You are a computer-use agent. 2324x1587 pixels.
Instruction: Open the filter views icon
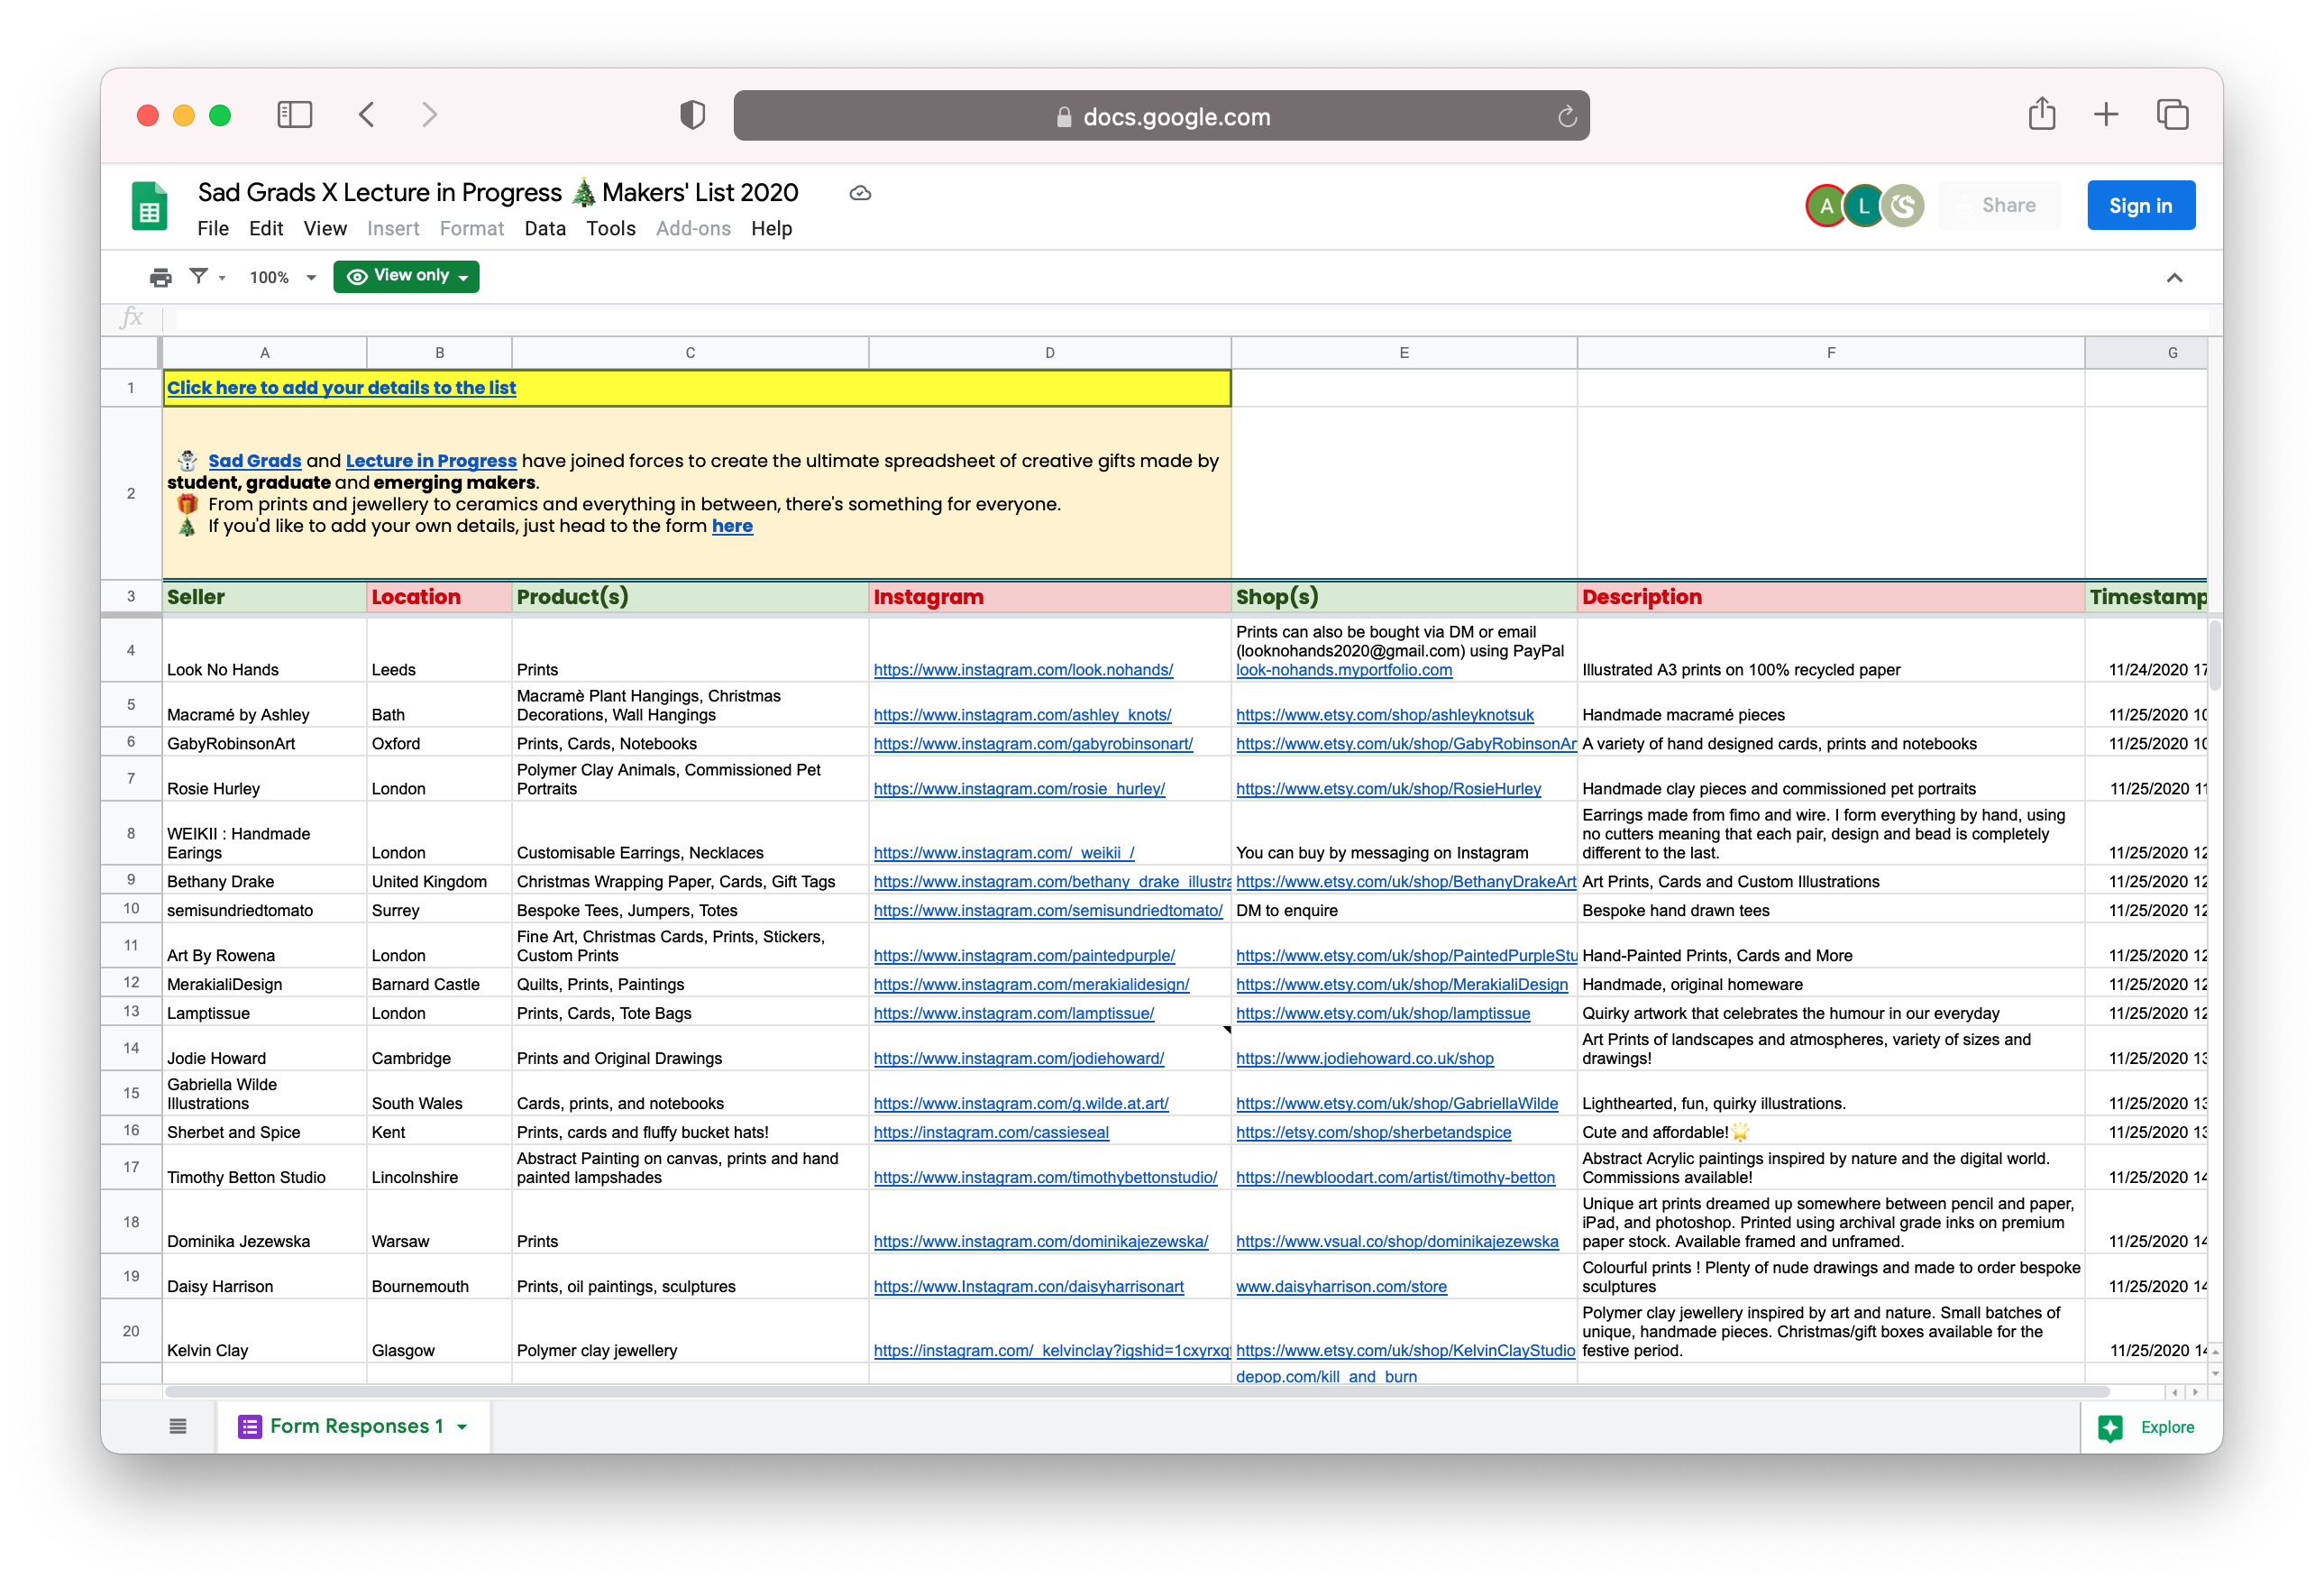198,276
